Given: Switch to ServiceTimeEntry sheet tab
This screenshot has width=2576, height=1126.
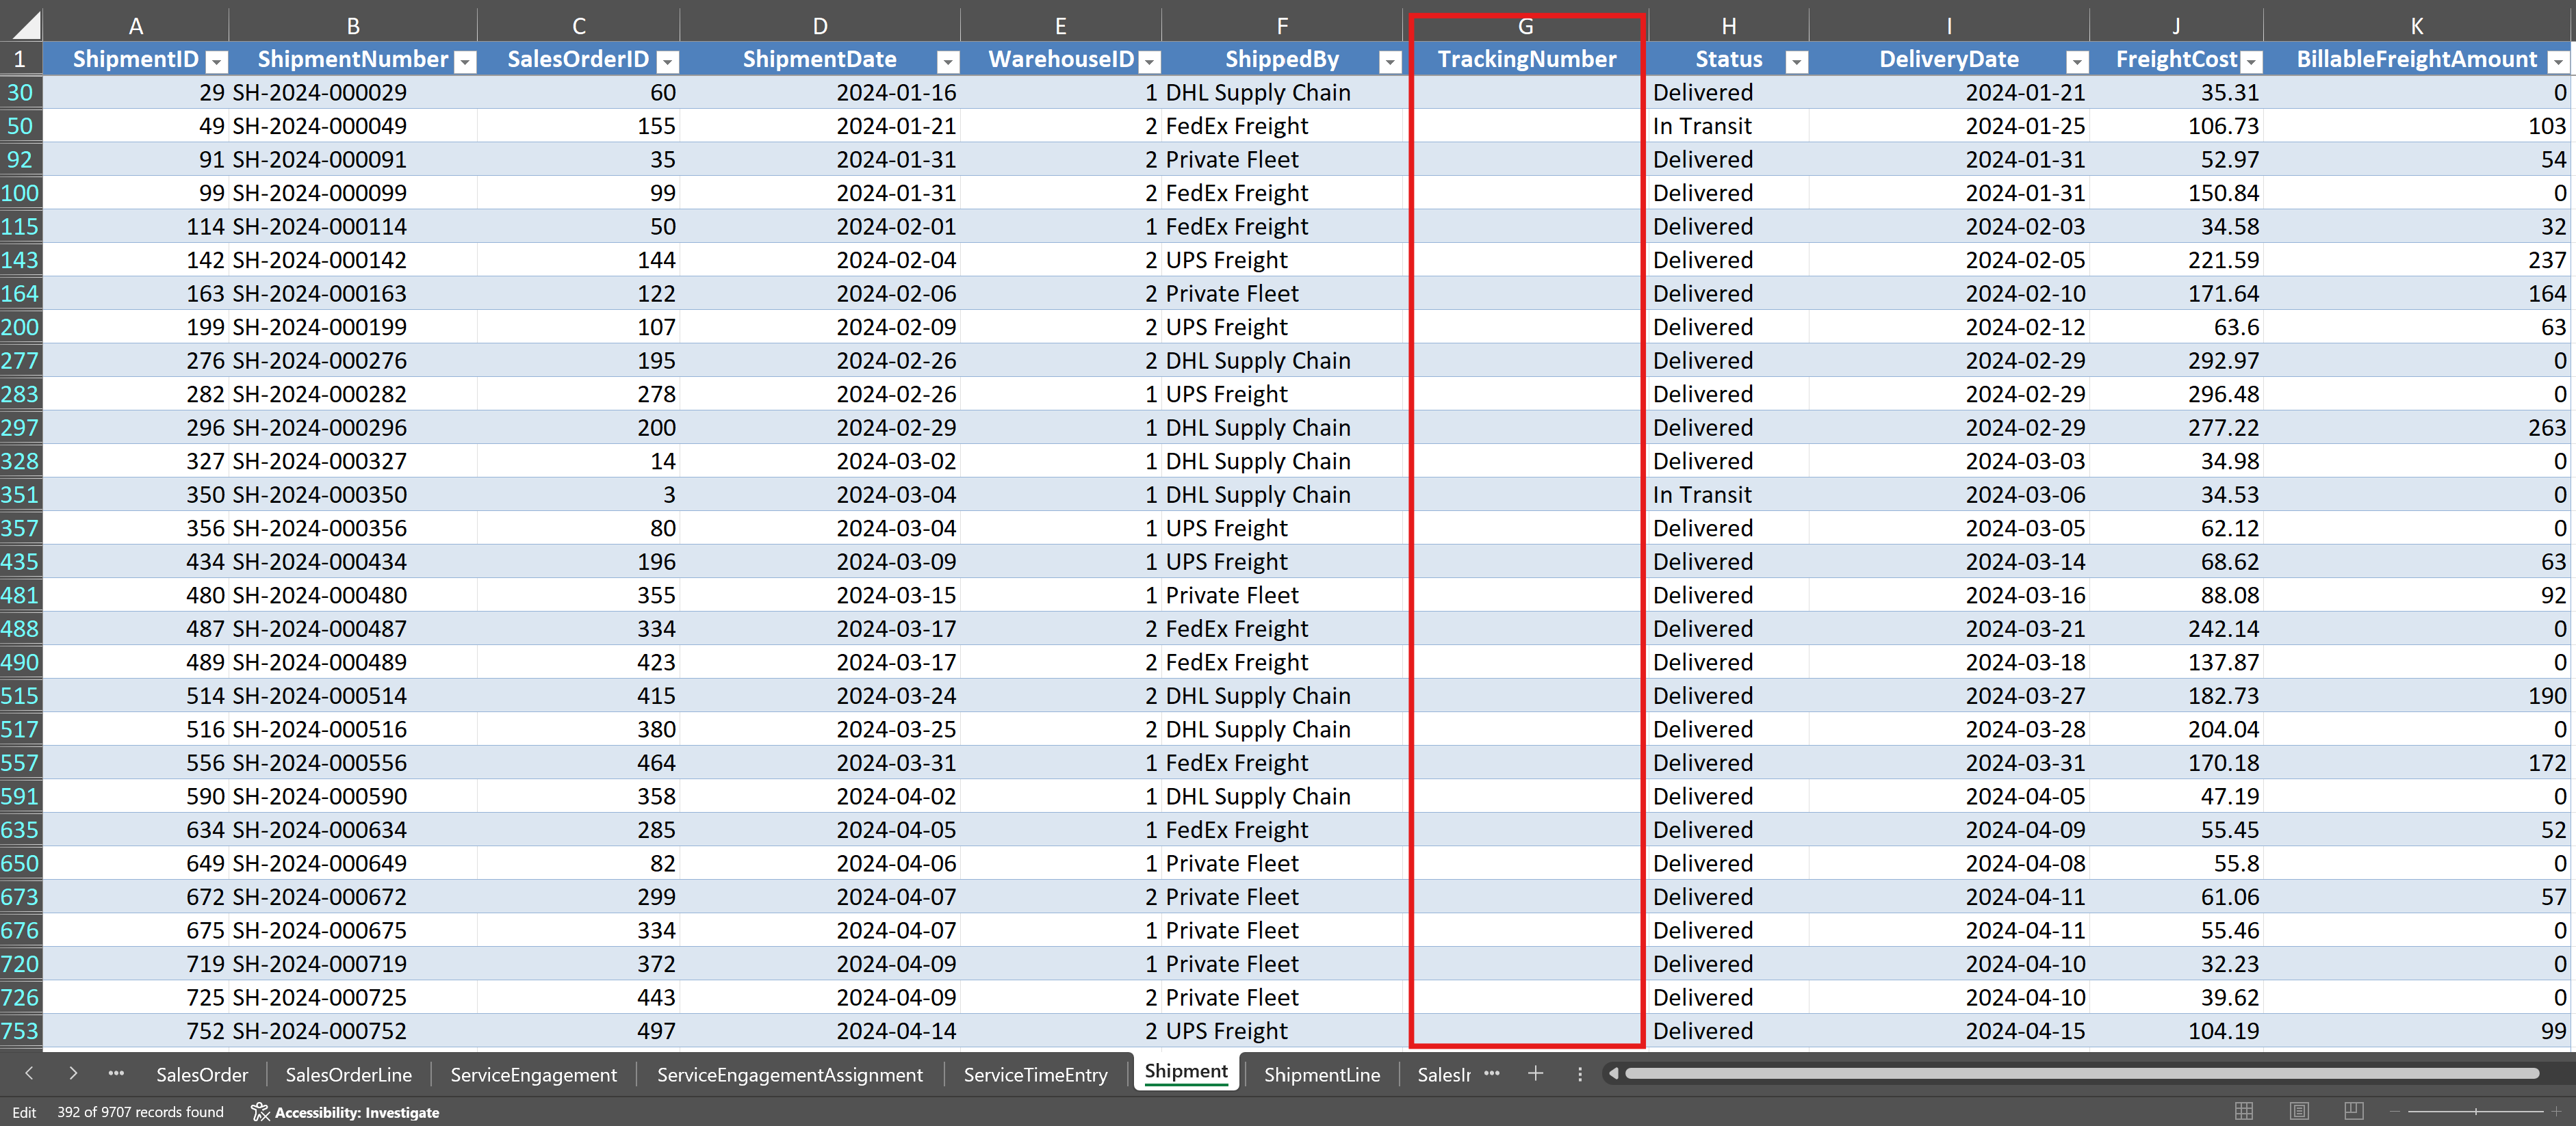Looking at the screenshot, I should pyautogui.click(x=1035, y=1074).
